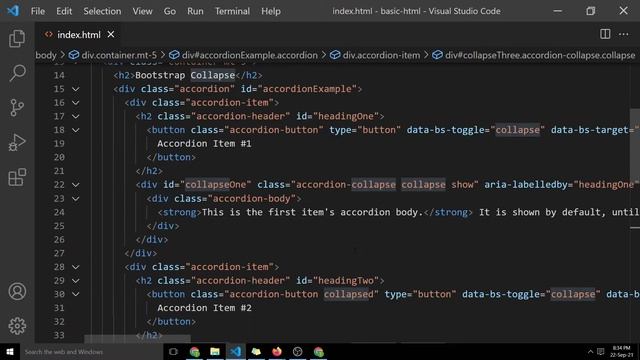The height and width of the screenshot is (360, 640).
Task: Open the Source Control view
Action: coord(17,108)
